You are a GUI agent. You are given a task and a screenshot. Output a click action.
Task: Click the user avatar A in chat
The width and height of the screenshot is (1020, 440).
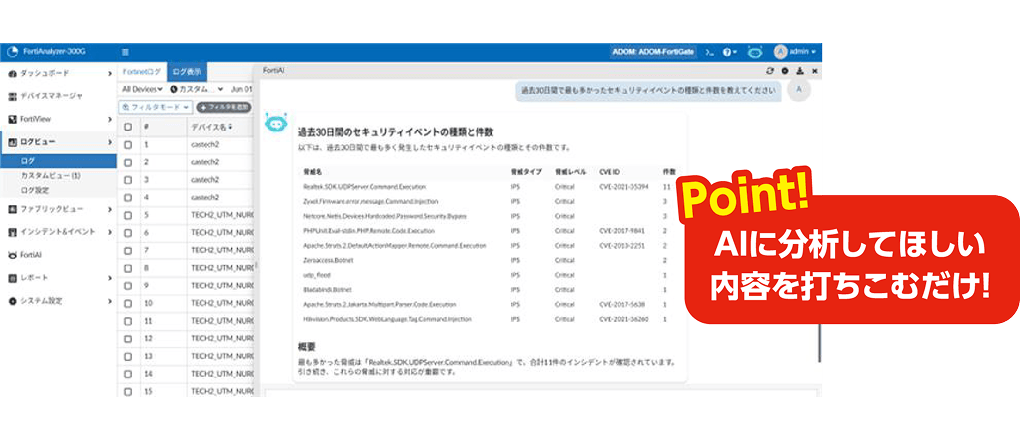coord(799,90)
